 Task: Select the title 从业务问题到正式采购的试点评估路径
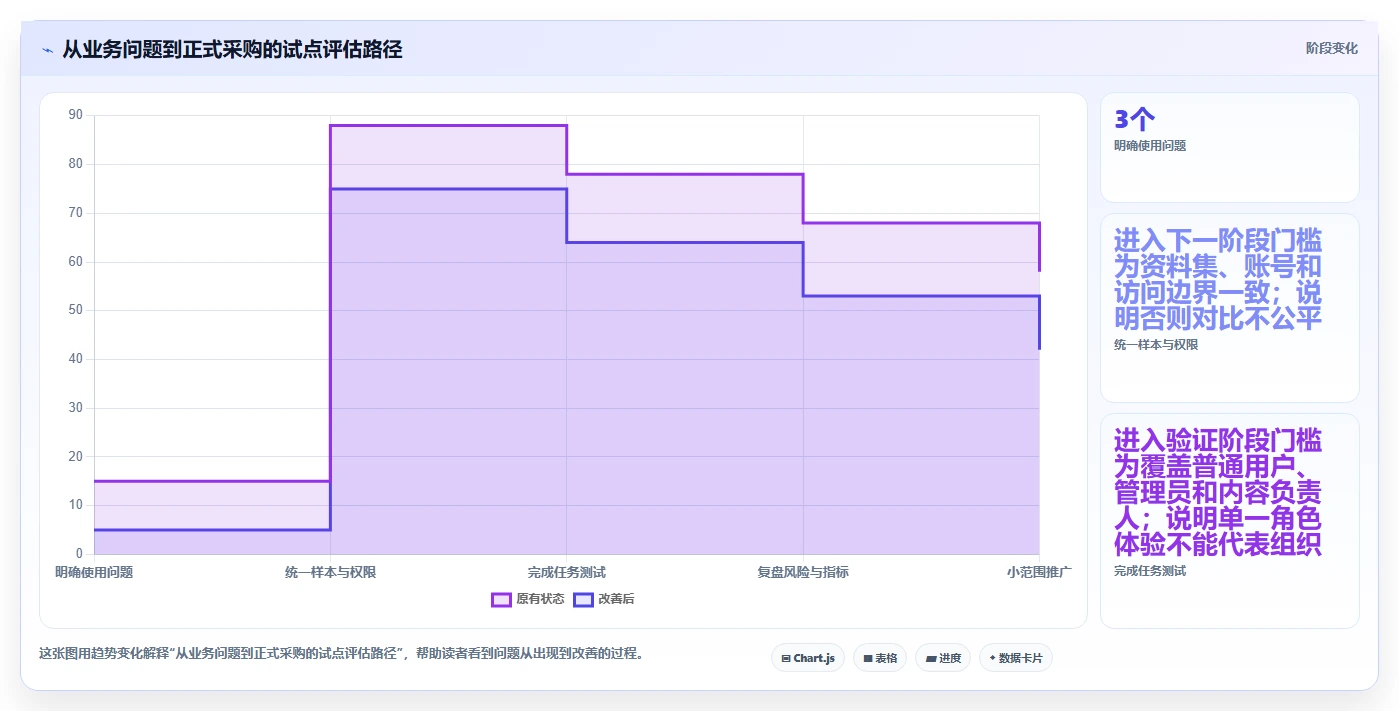232,49
